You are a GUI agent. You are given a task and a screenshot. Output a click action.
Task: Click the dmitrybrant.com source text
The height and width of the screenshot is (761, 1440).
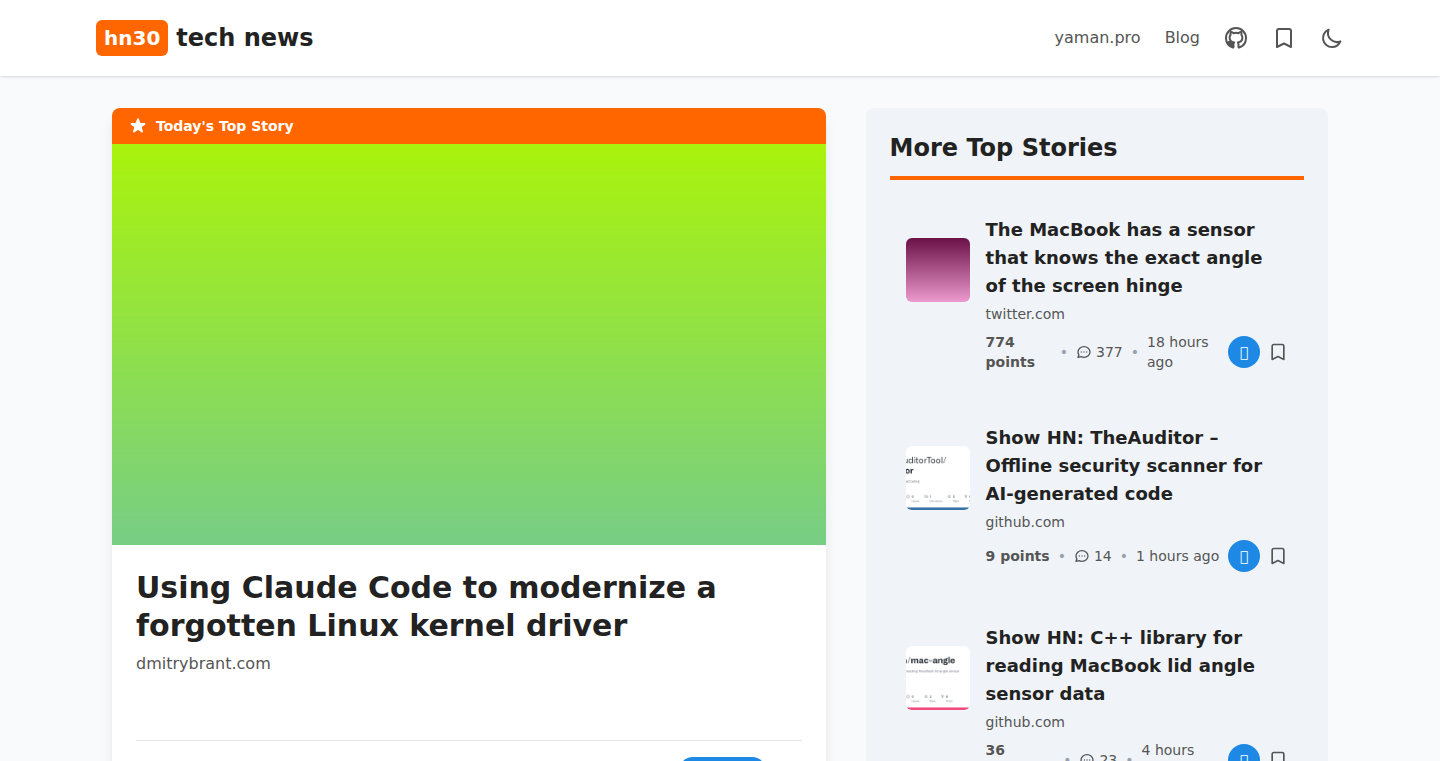coord(203,663)
